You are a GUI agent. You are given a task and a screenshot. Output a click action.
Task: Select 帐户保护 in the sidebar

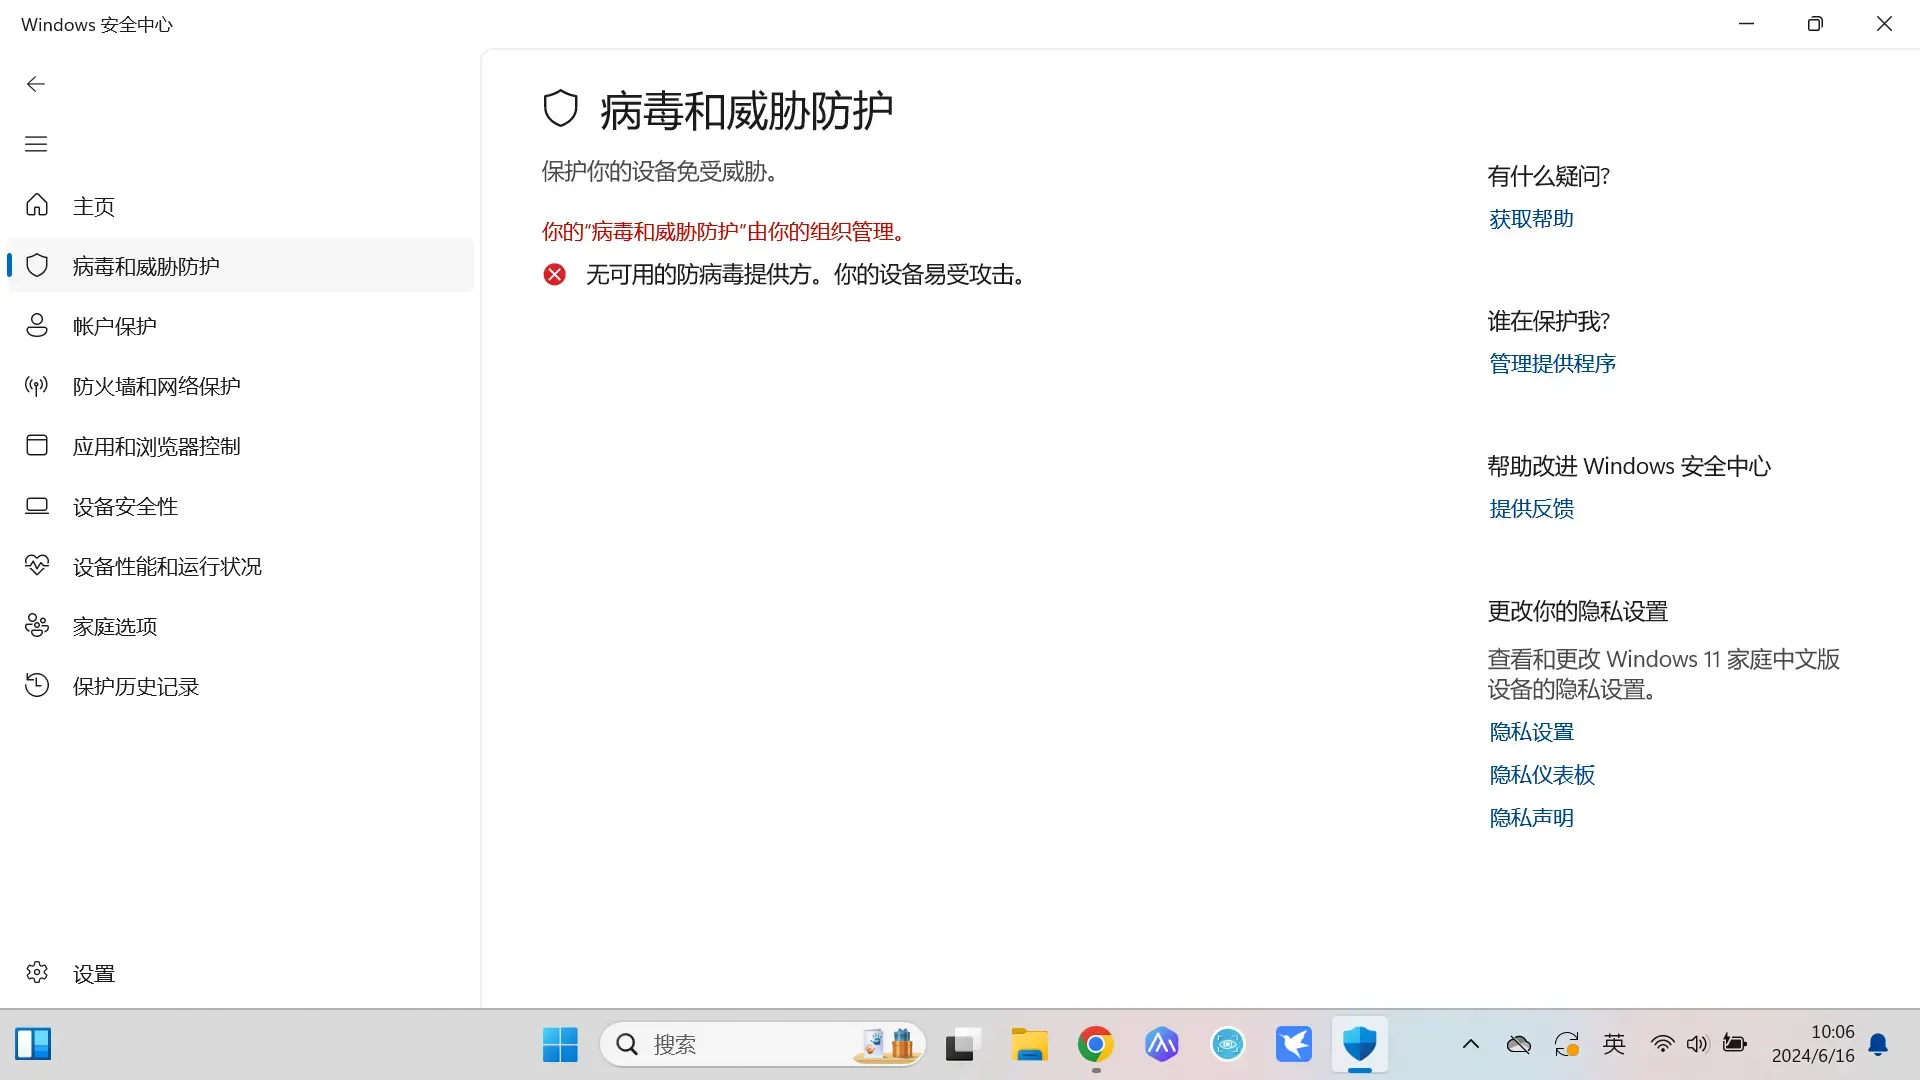240,326
